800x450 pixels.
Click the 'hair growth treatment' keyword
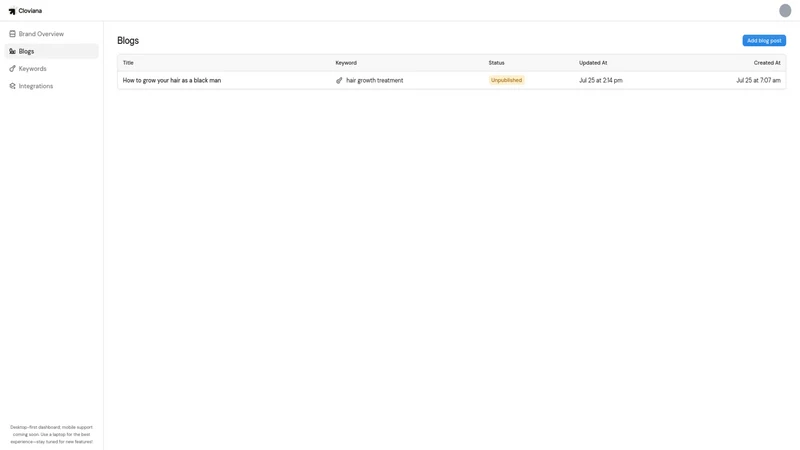[x=374, y=80]
